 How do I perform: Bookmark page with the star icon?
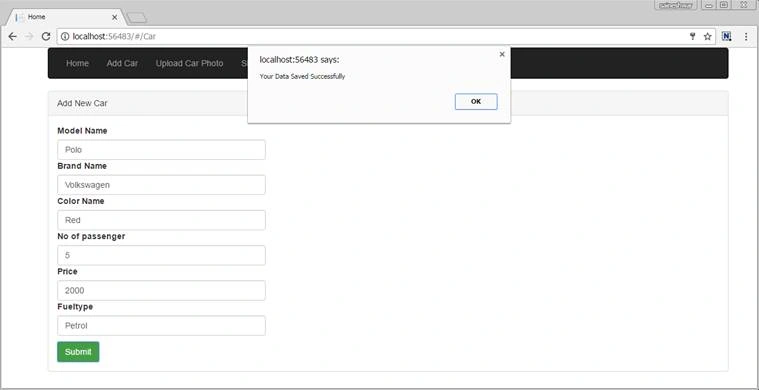[707, 36]
